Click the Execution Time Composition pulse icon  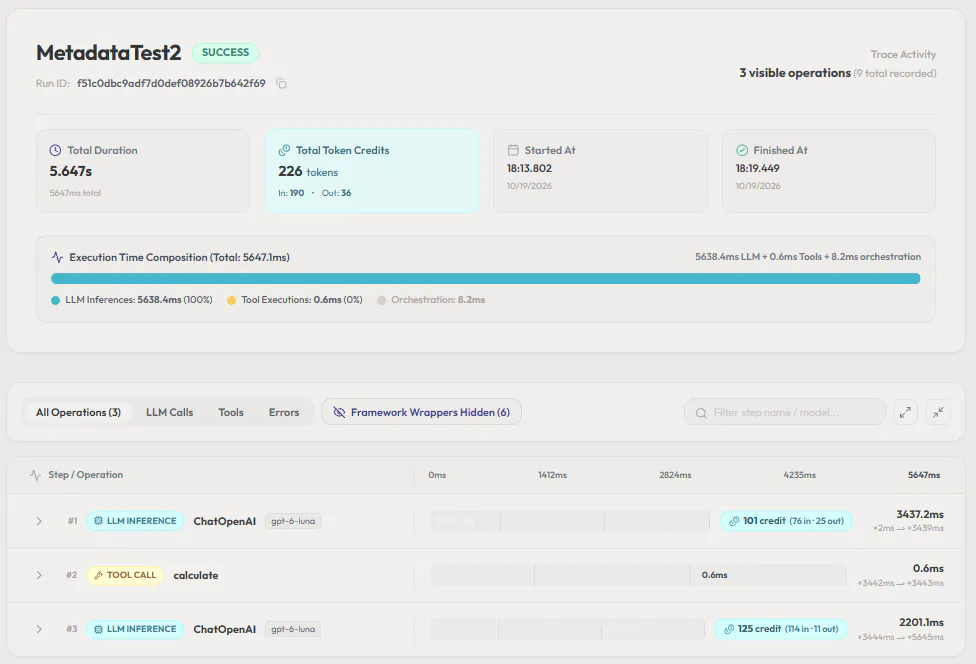(57, 257)
